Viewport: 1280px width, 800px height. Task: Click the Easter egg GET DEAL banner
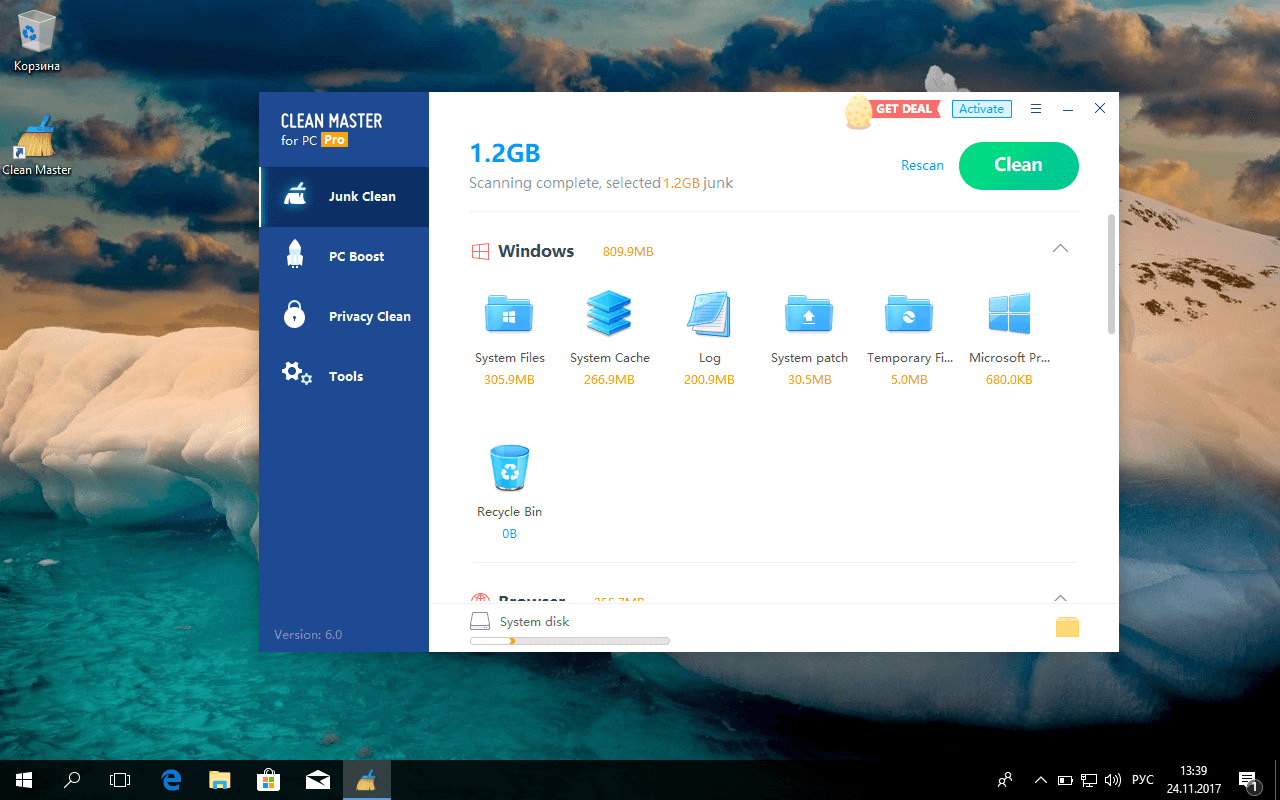tap(892, 111)
